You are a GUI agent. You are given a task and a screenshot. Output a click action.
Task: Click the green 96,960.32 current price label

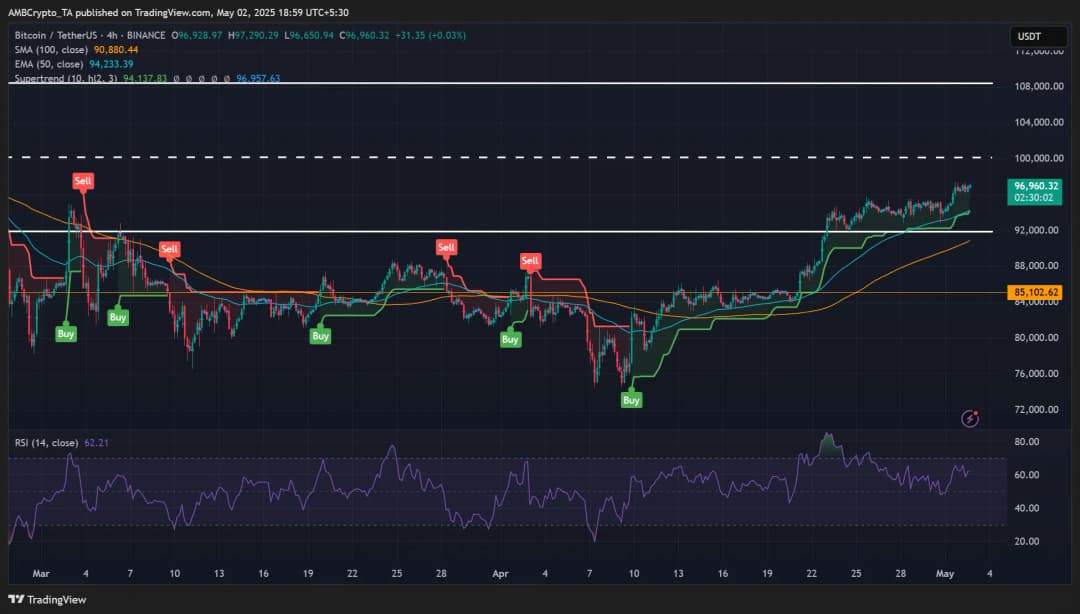tap(1036, 191)
